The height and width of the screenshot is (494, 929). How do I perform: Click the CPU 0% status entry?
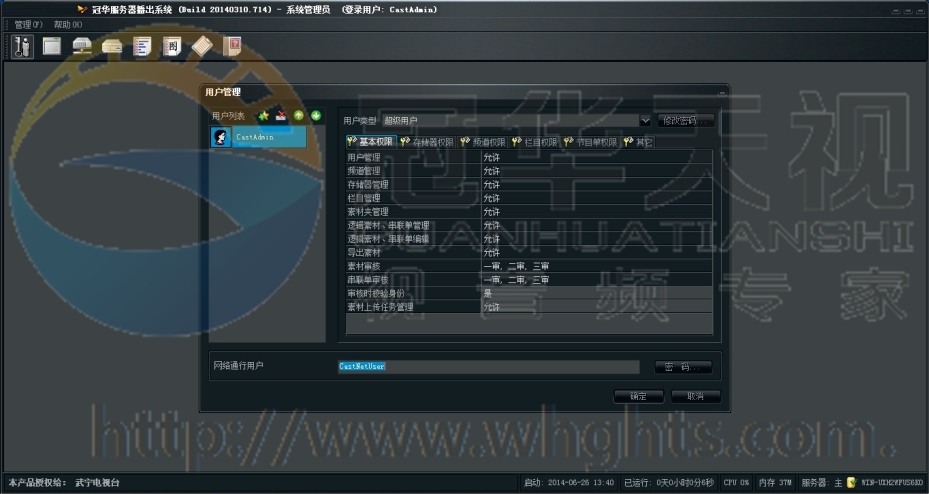pyautogui.click(x=736, y=483)
